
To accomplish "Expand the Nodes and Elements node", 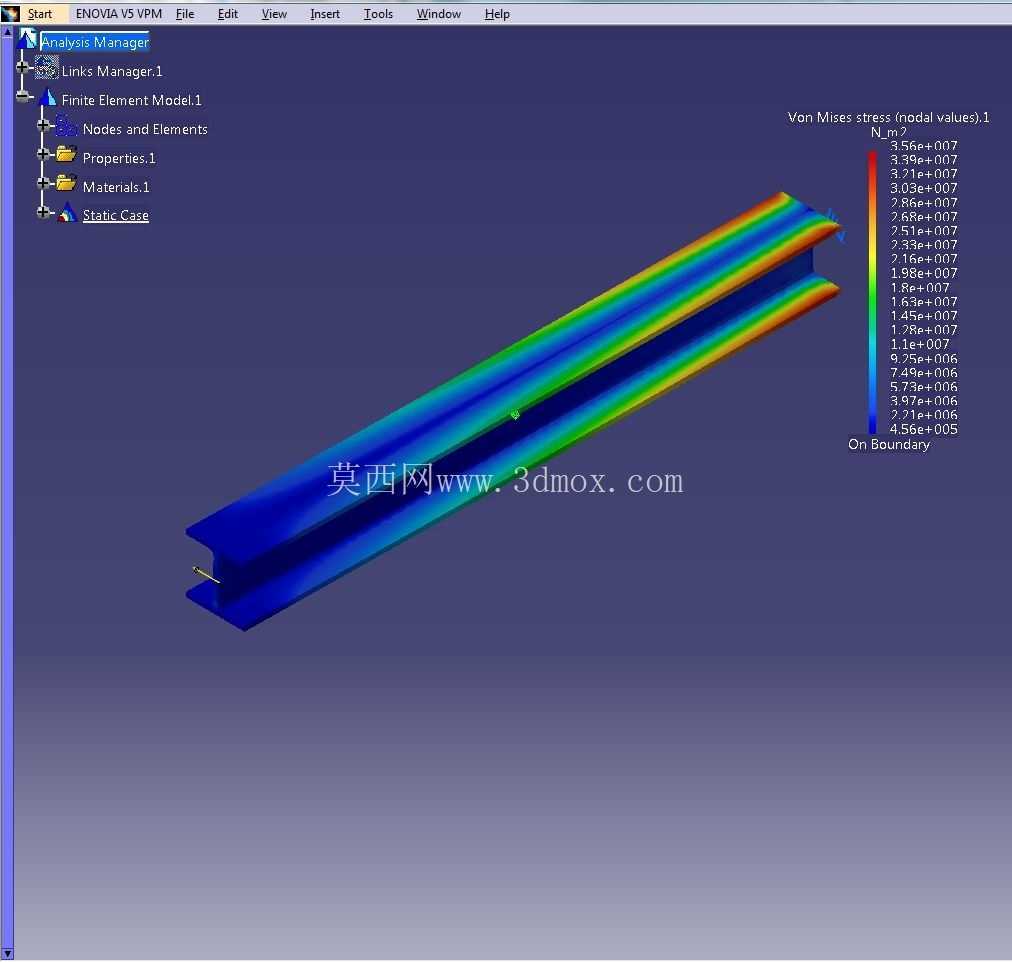I will click(43, 125).
